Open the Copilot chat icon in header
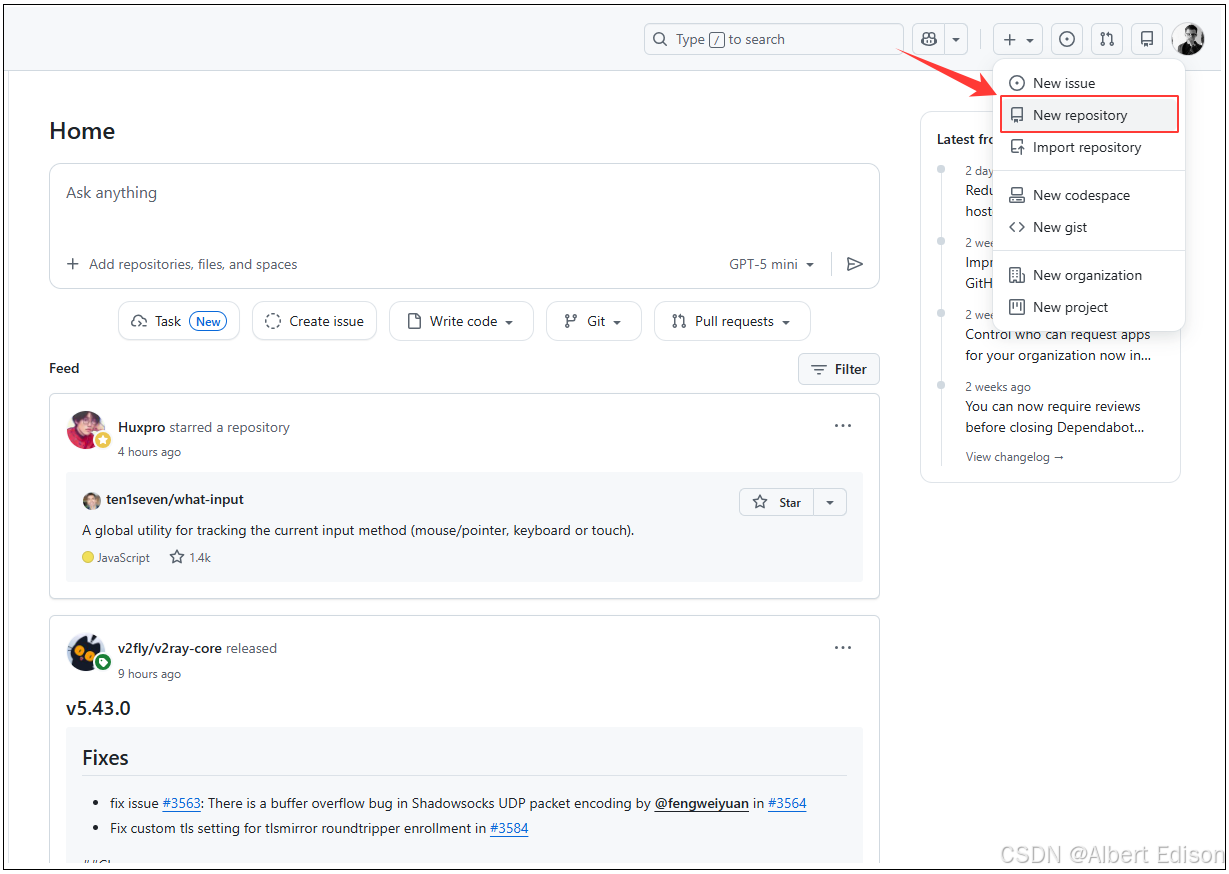This screenshot has height=874, width=1229. tap(929, 39)
